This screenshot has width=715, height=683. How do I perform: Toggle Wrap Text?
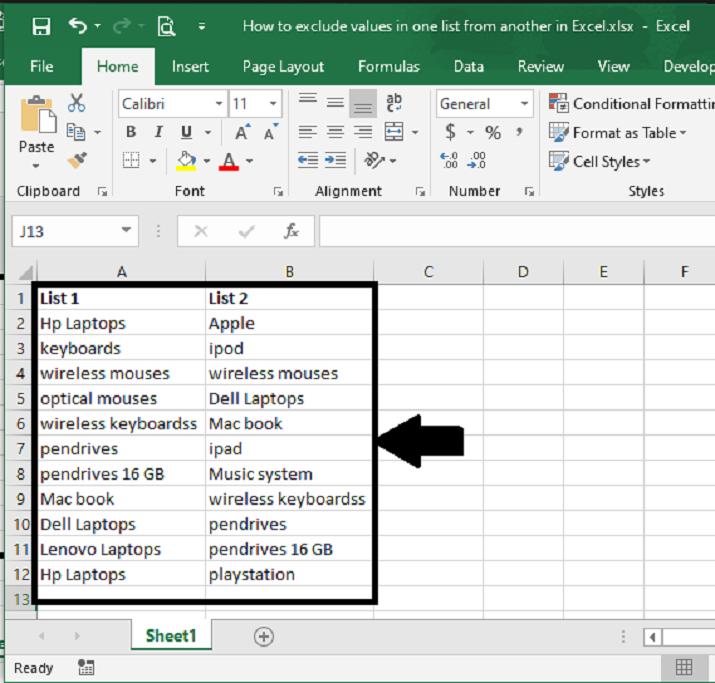tap(394, 103)
